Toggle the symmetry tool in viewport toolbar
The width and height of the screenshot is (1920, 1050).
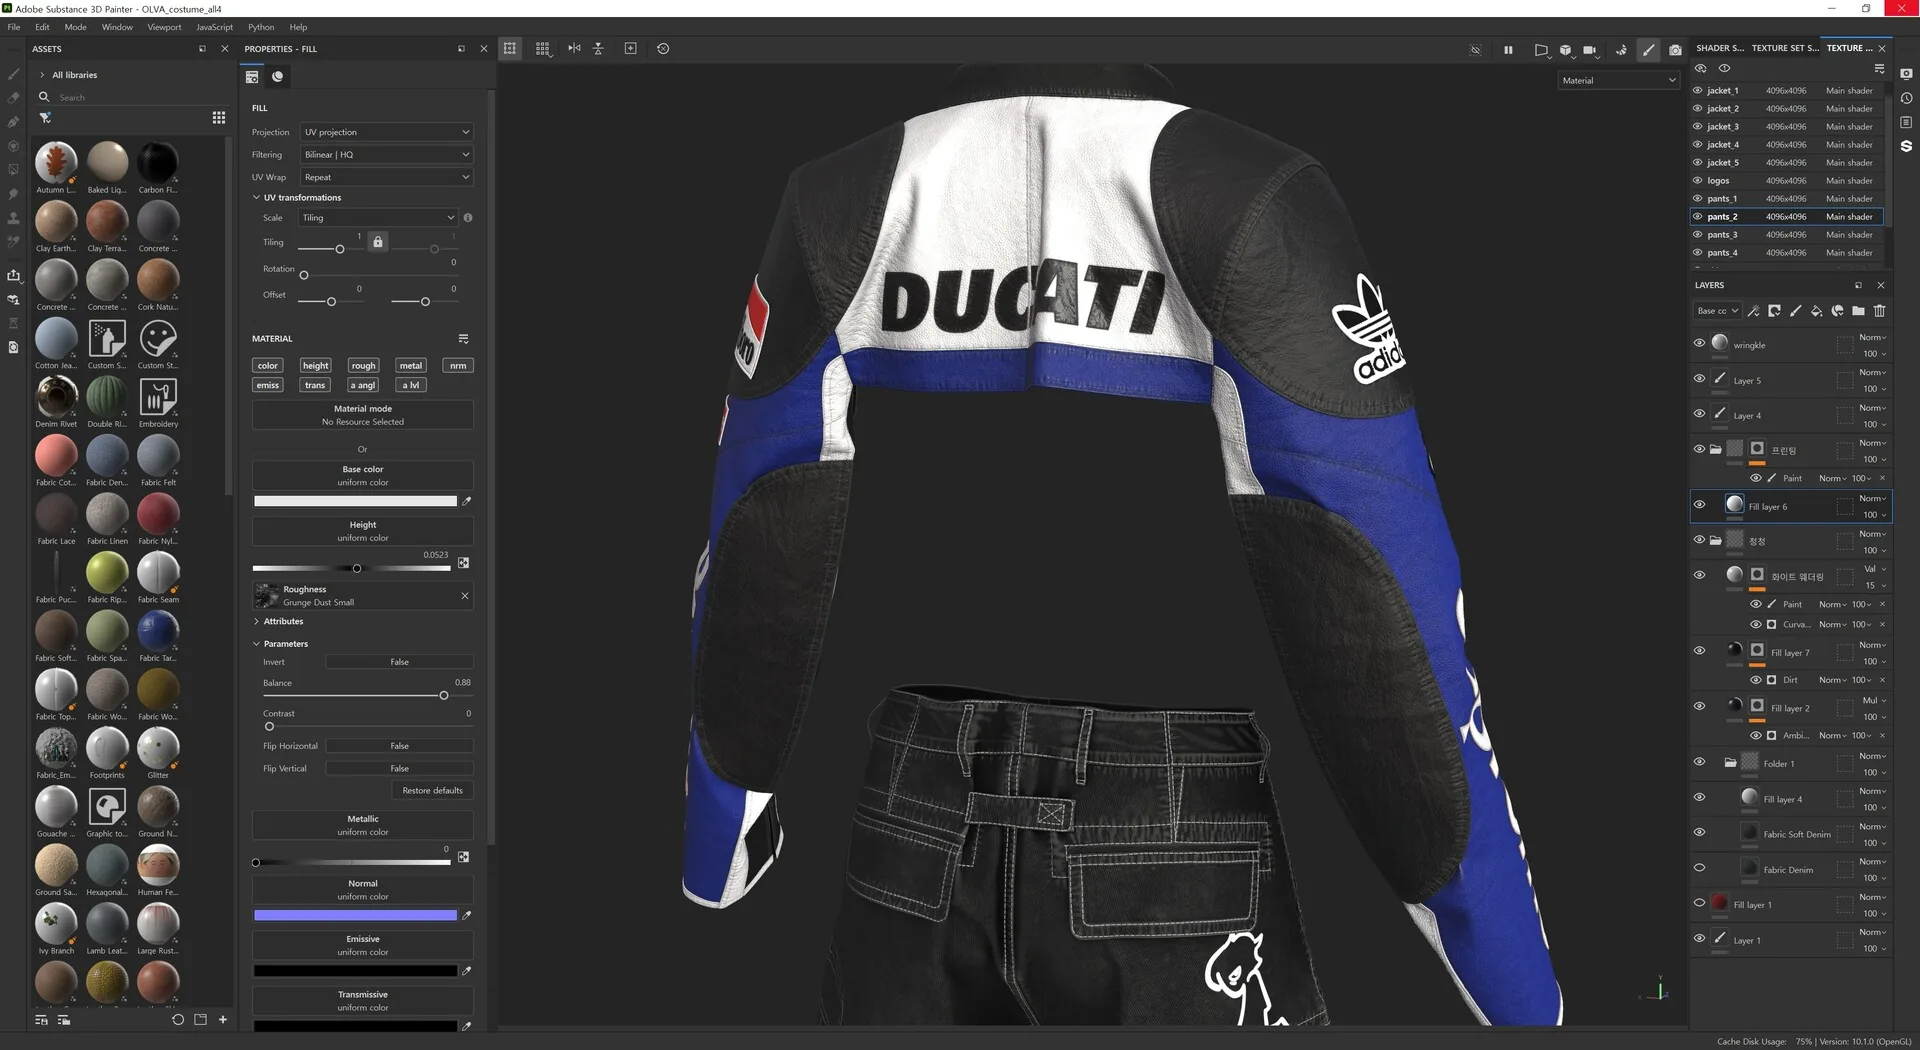click(574, 48)
